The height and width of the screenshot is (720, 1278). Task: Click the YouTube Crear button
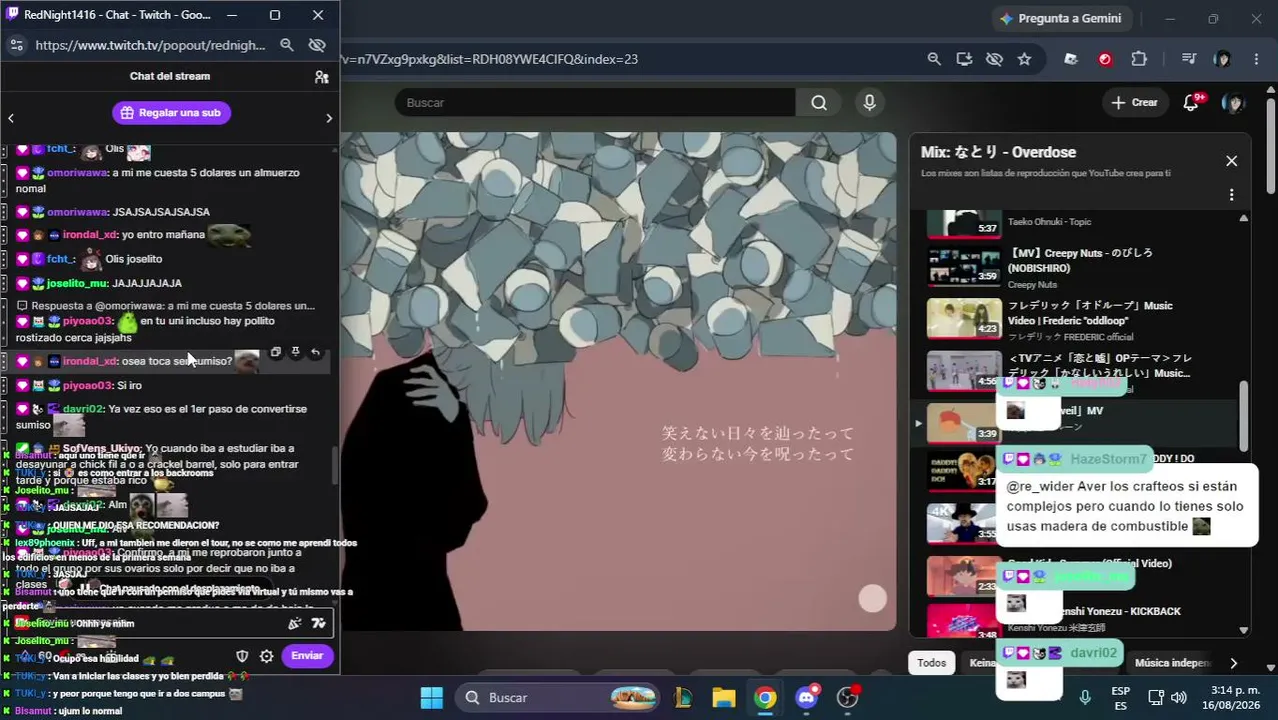click(x=1134, y=102)
